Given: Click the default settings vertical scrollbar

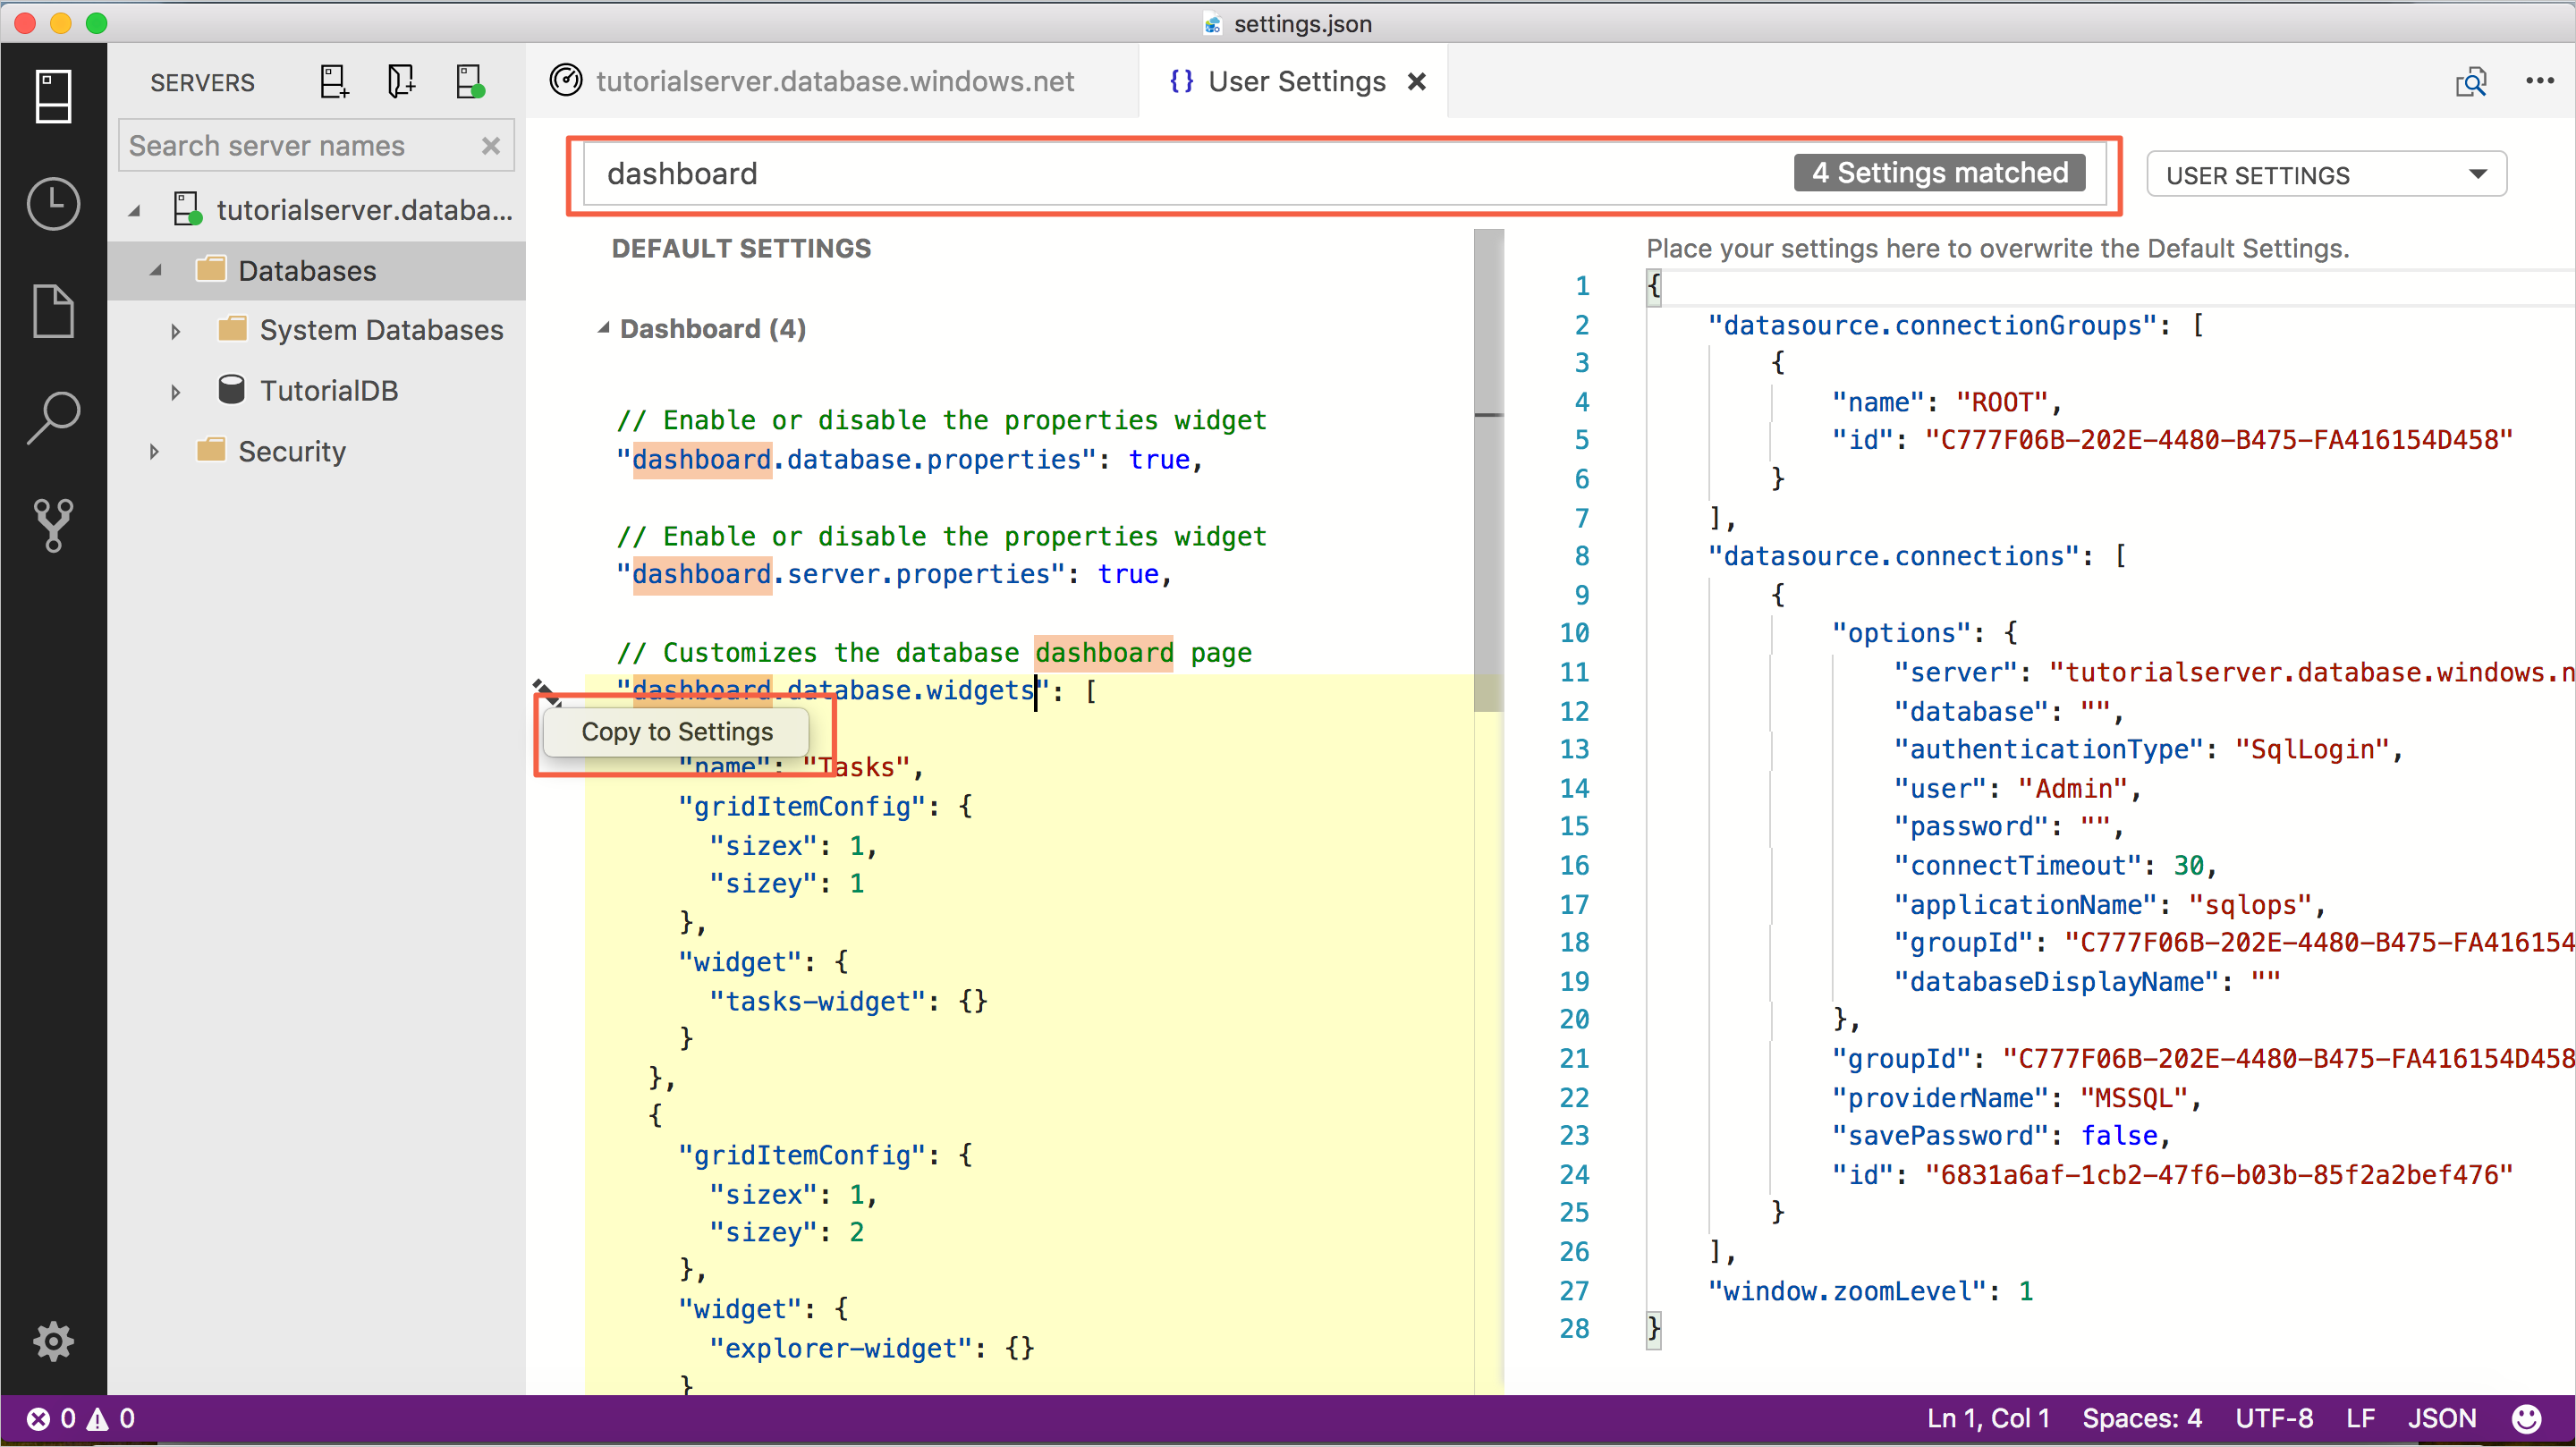Looking at the screenshot, I should [1488, 470].
